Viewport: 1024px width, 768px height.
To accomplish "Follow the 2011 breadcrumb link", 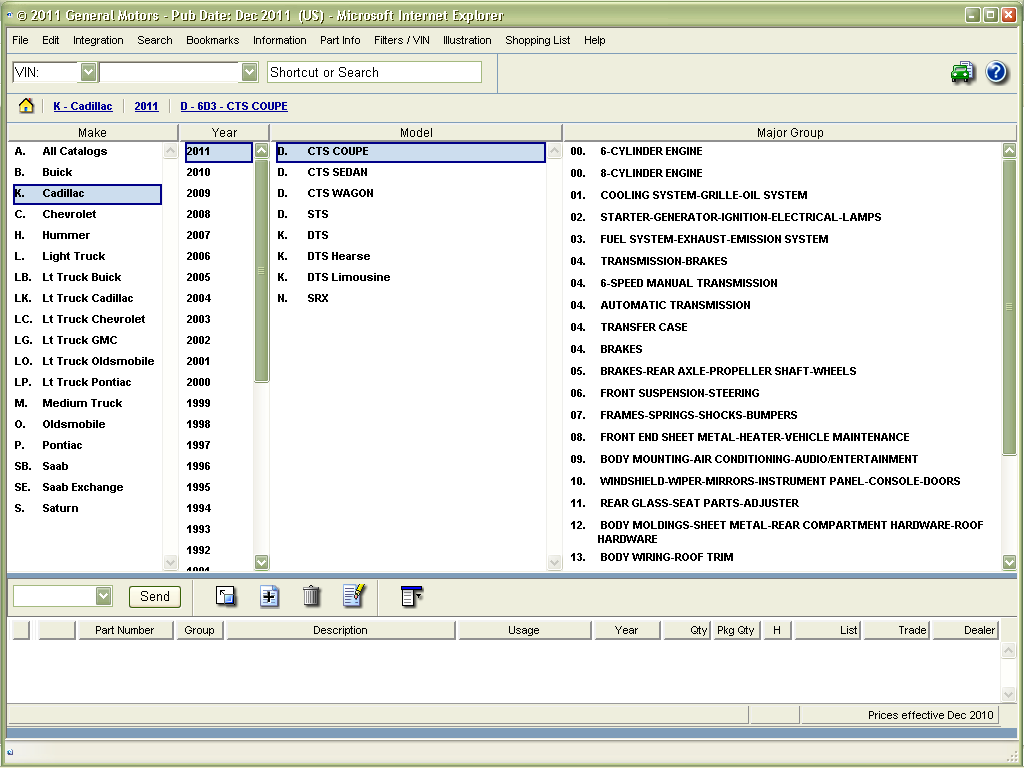I will 146,106.
